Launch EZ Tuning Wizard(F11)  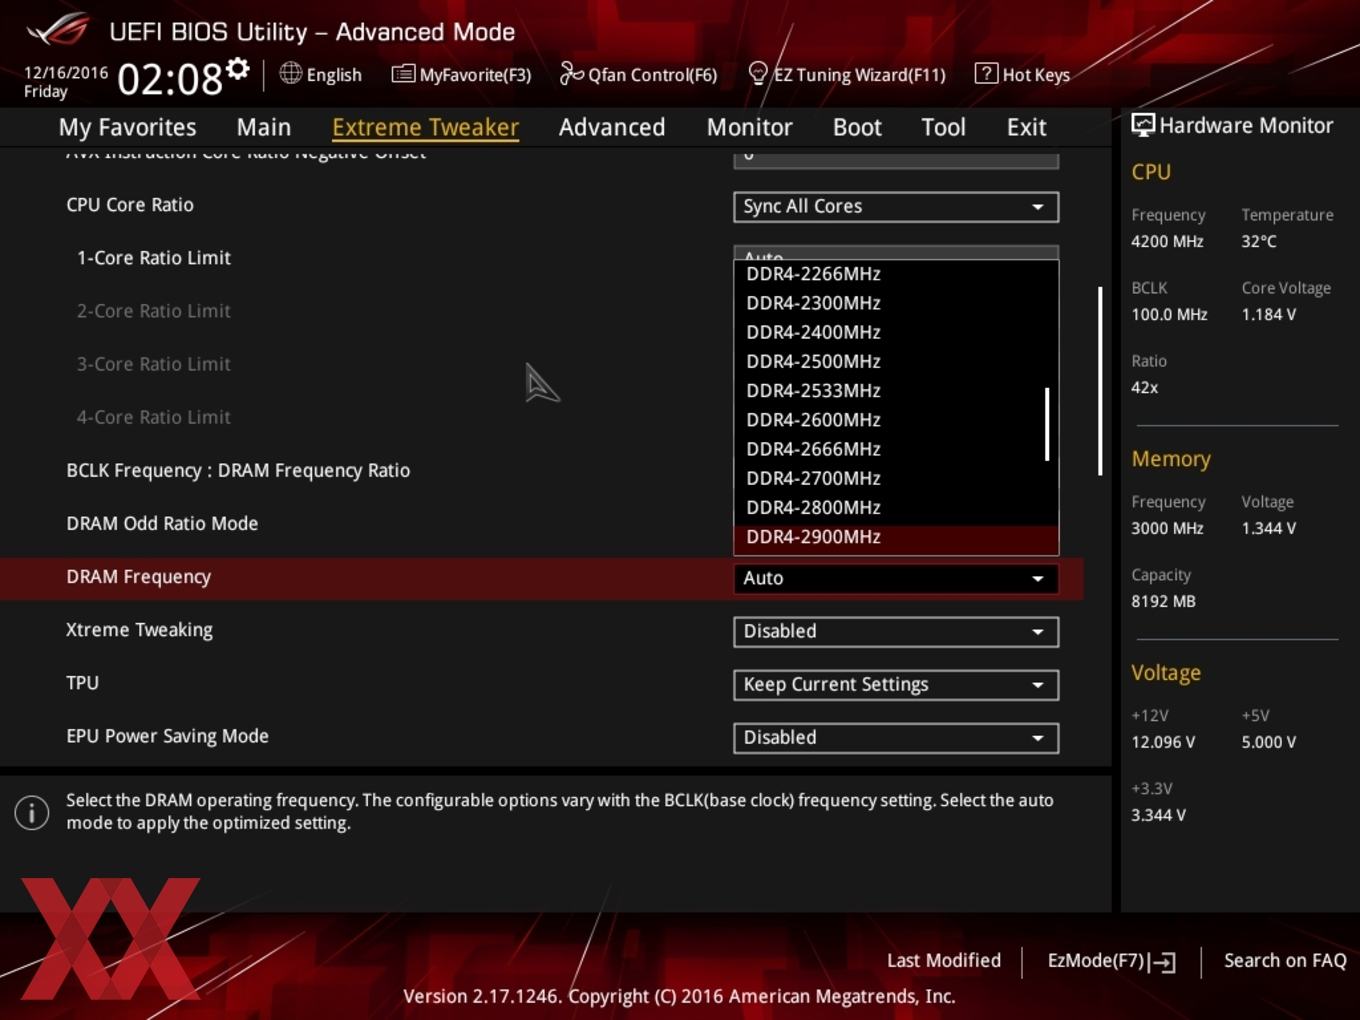(x=847, y=74)
